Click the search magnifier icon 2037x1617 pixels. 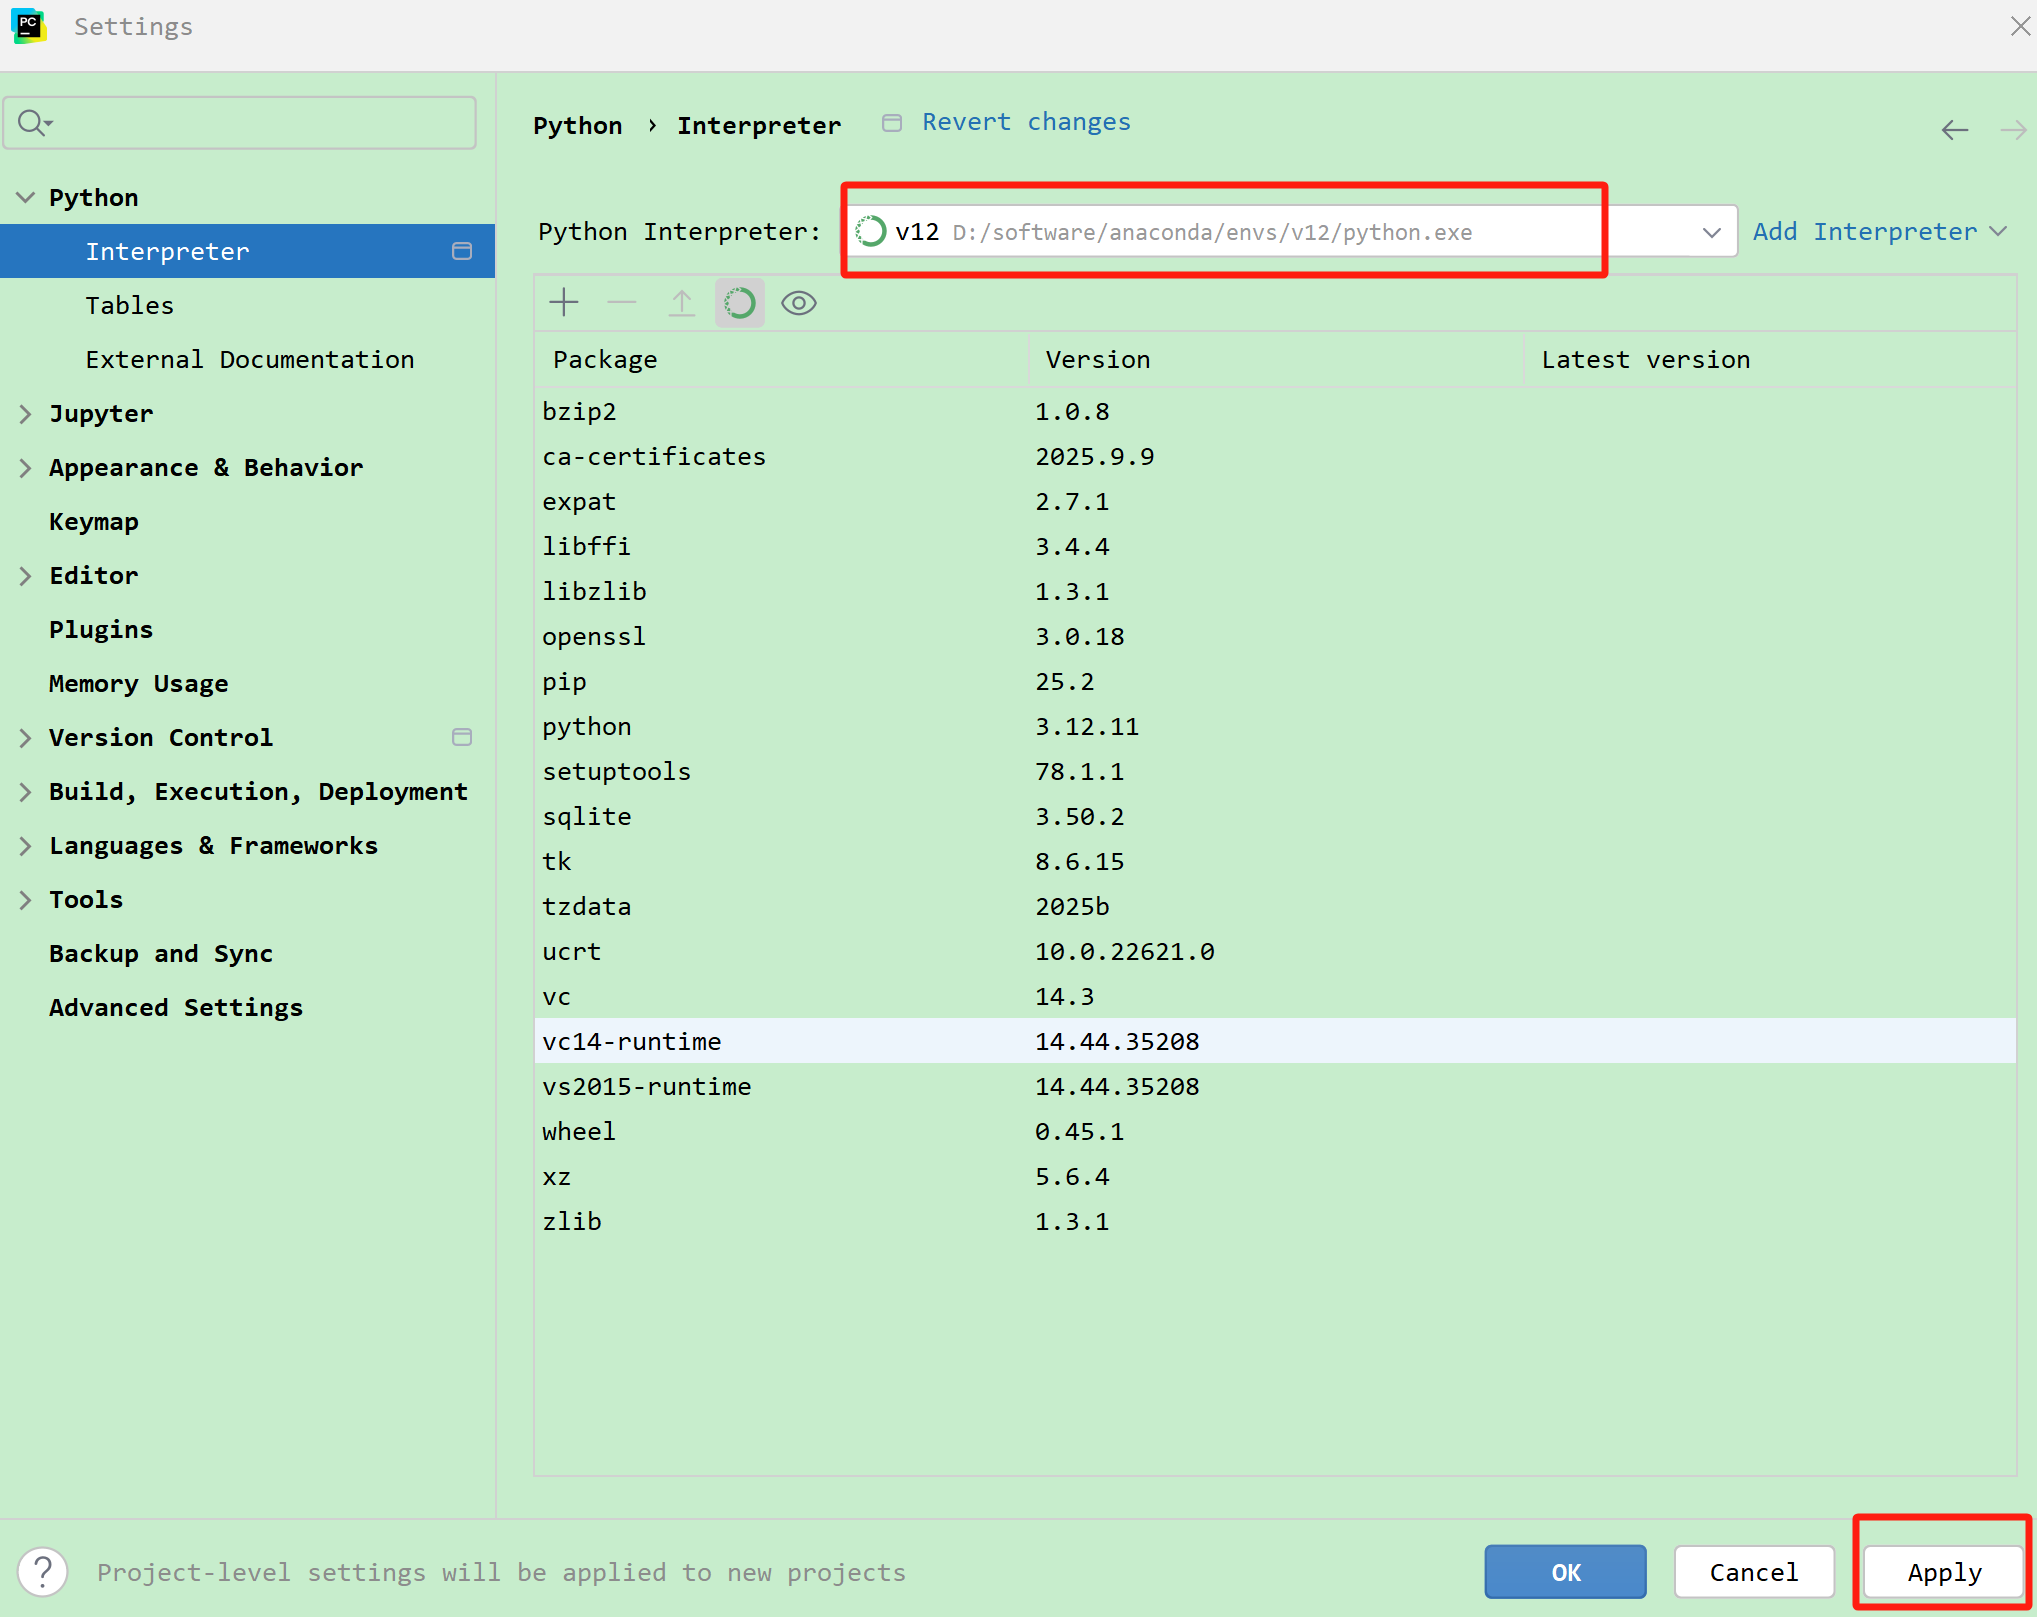[33, 122]
